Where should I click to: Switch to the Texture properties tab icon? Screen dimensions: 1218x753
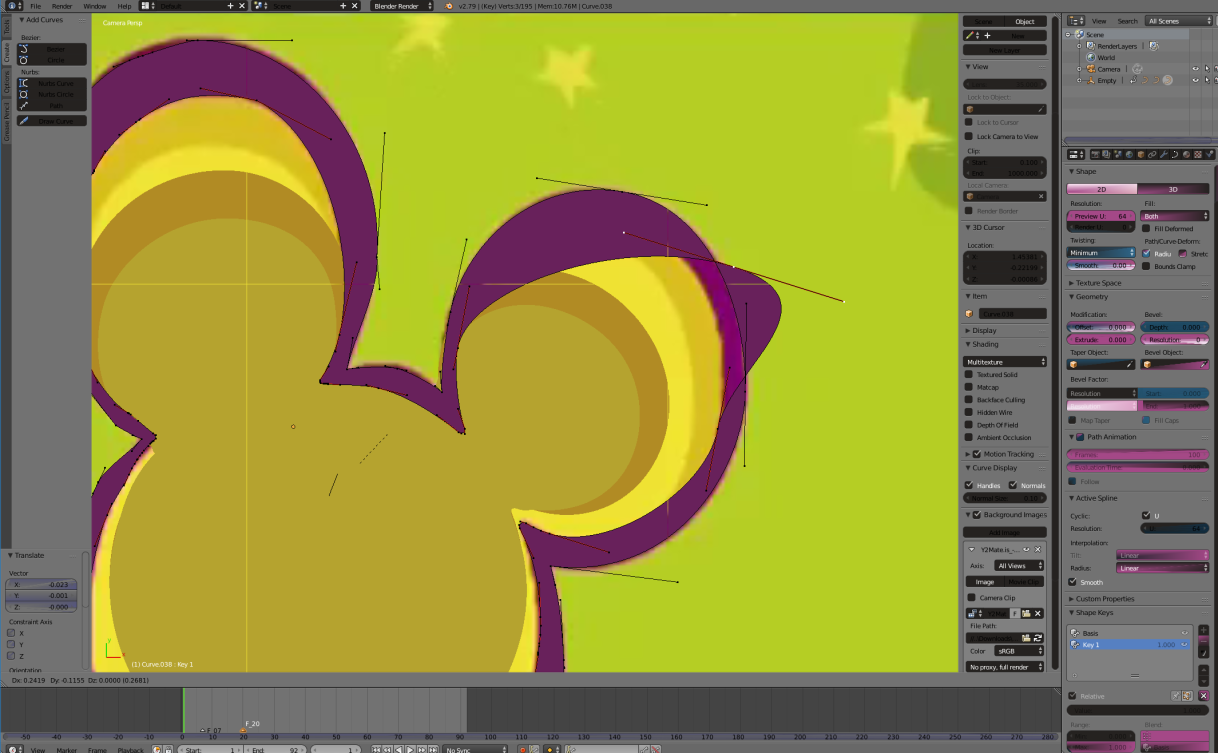click(1198, 154)
